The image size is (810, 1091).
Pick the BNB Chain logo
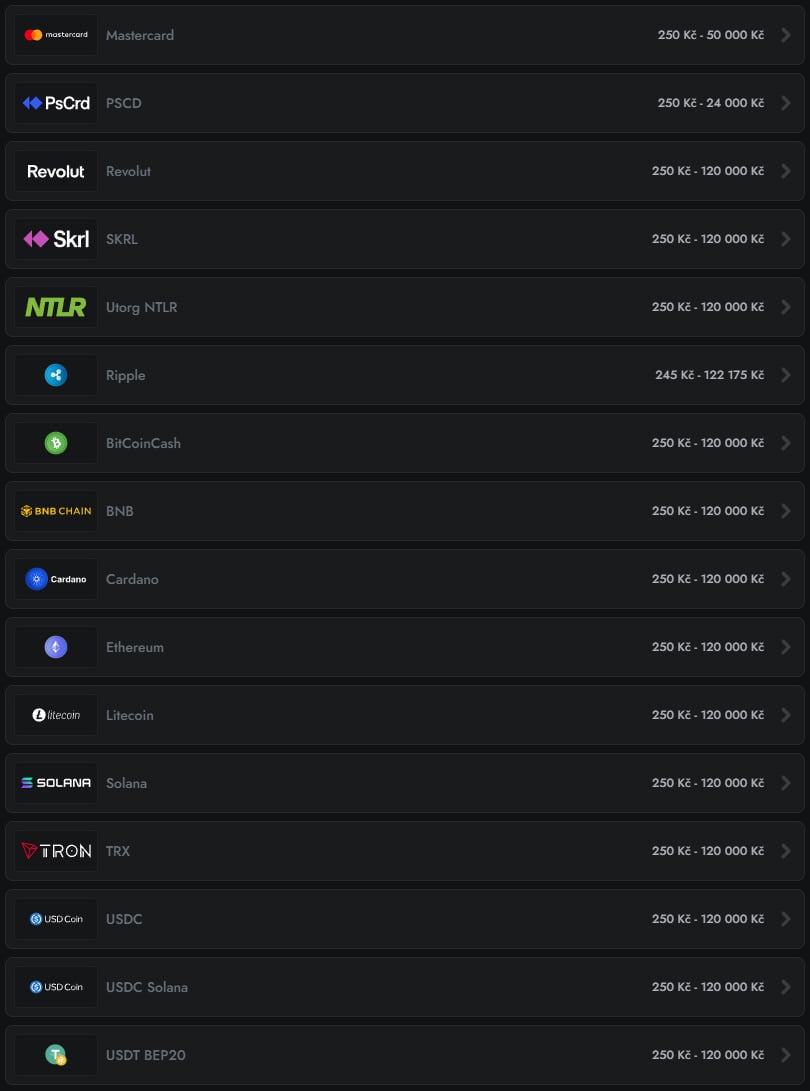(x=56, y=511)
